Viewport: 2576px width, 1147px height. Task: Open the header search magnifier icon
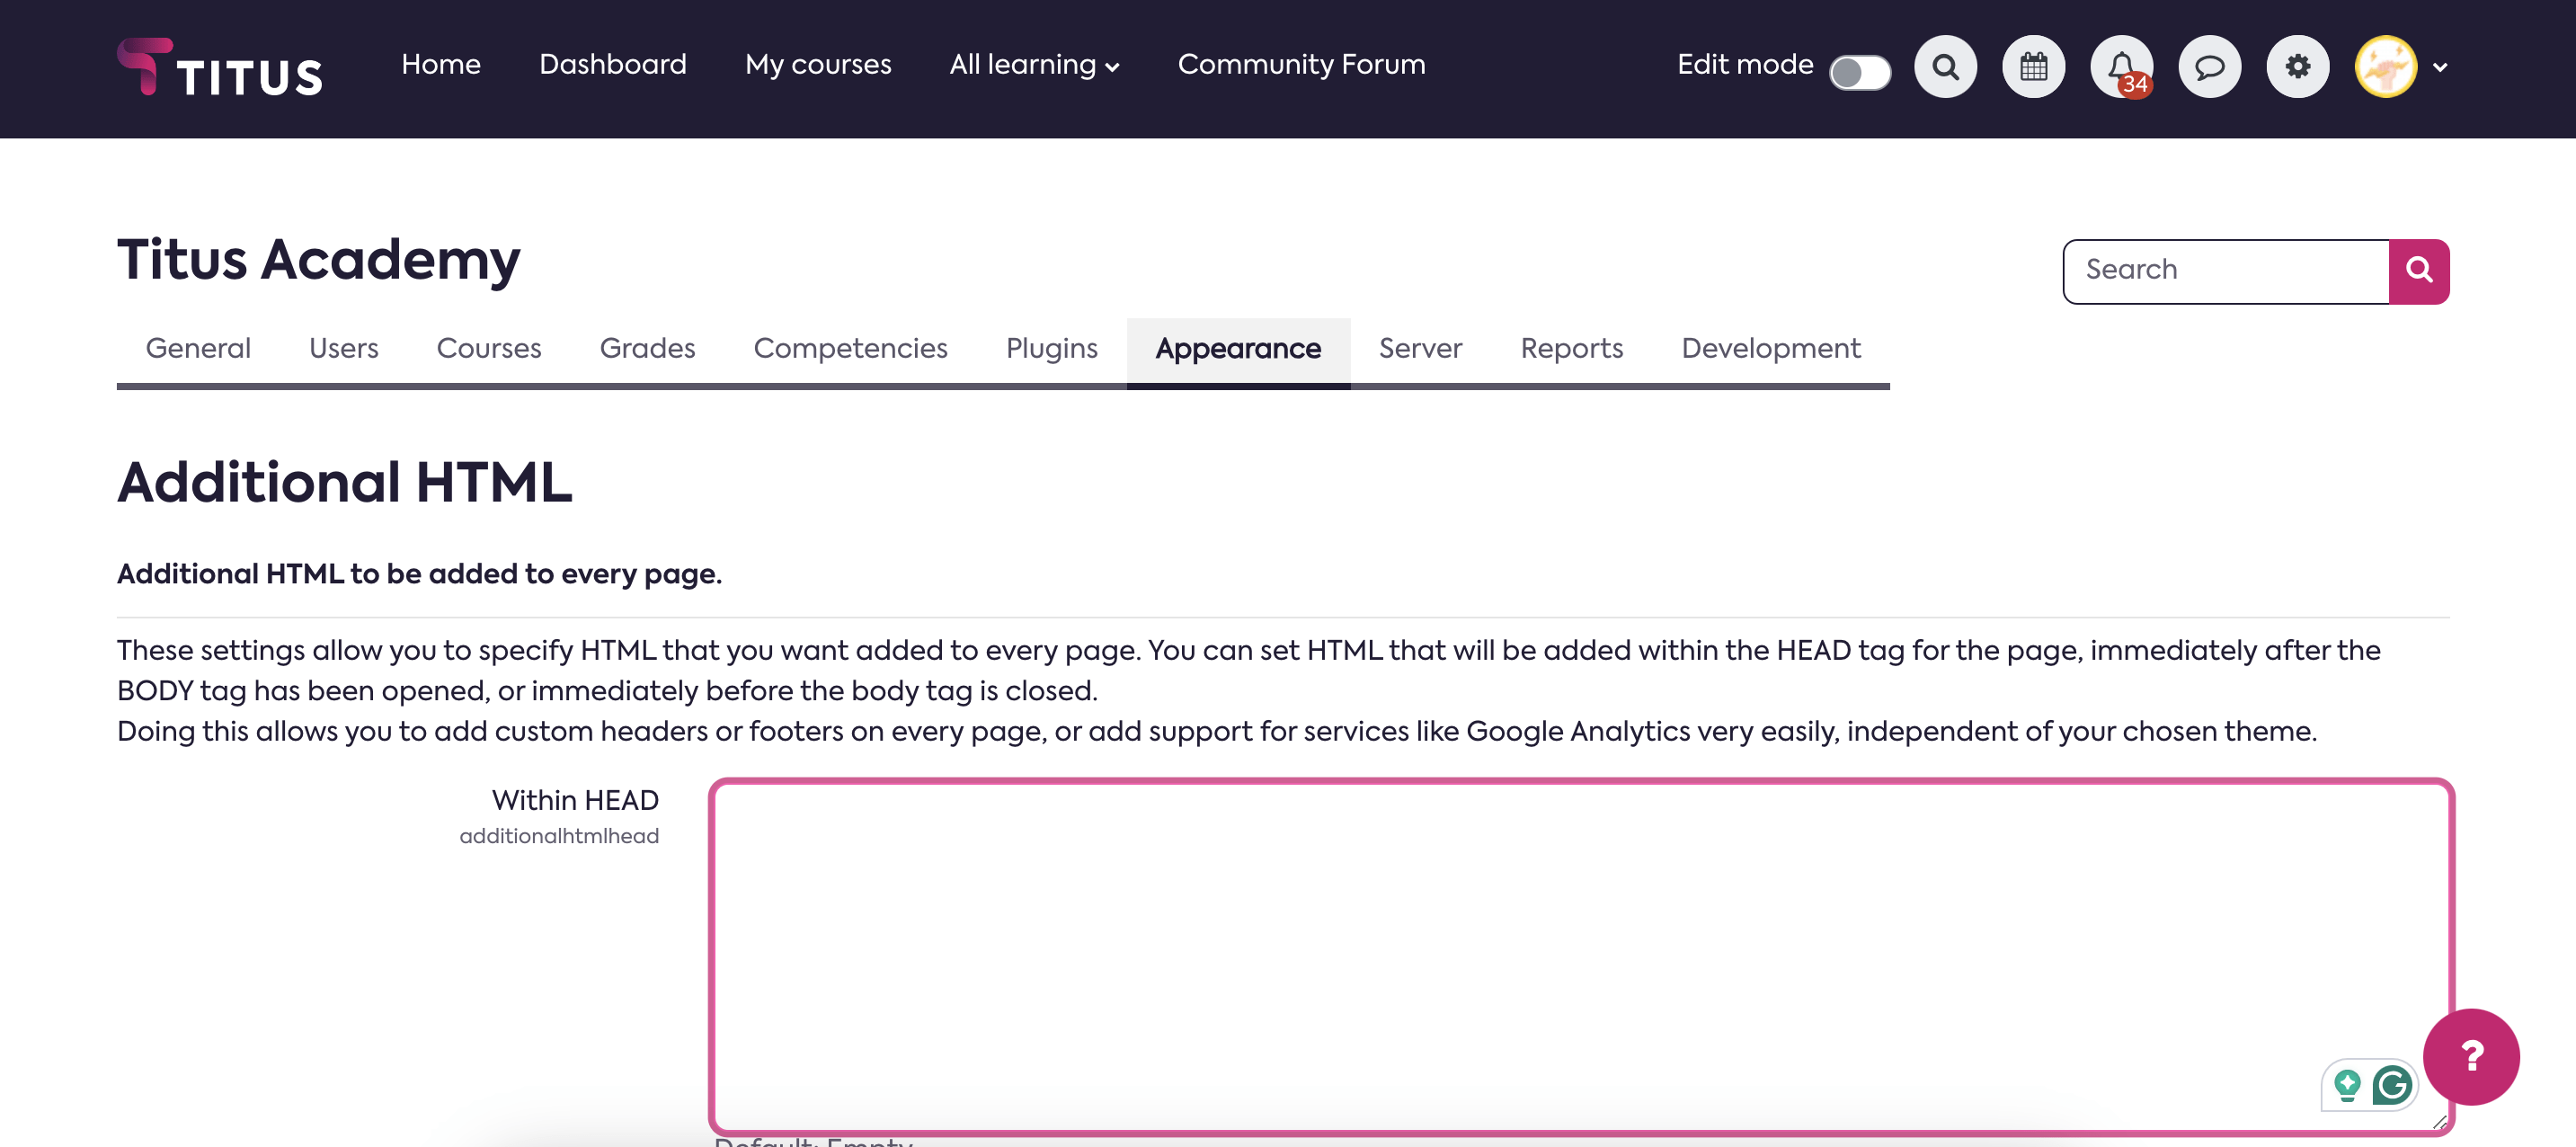(x=1945, y=67)
